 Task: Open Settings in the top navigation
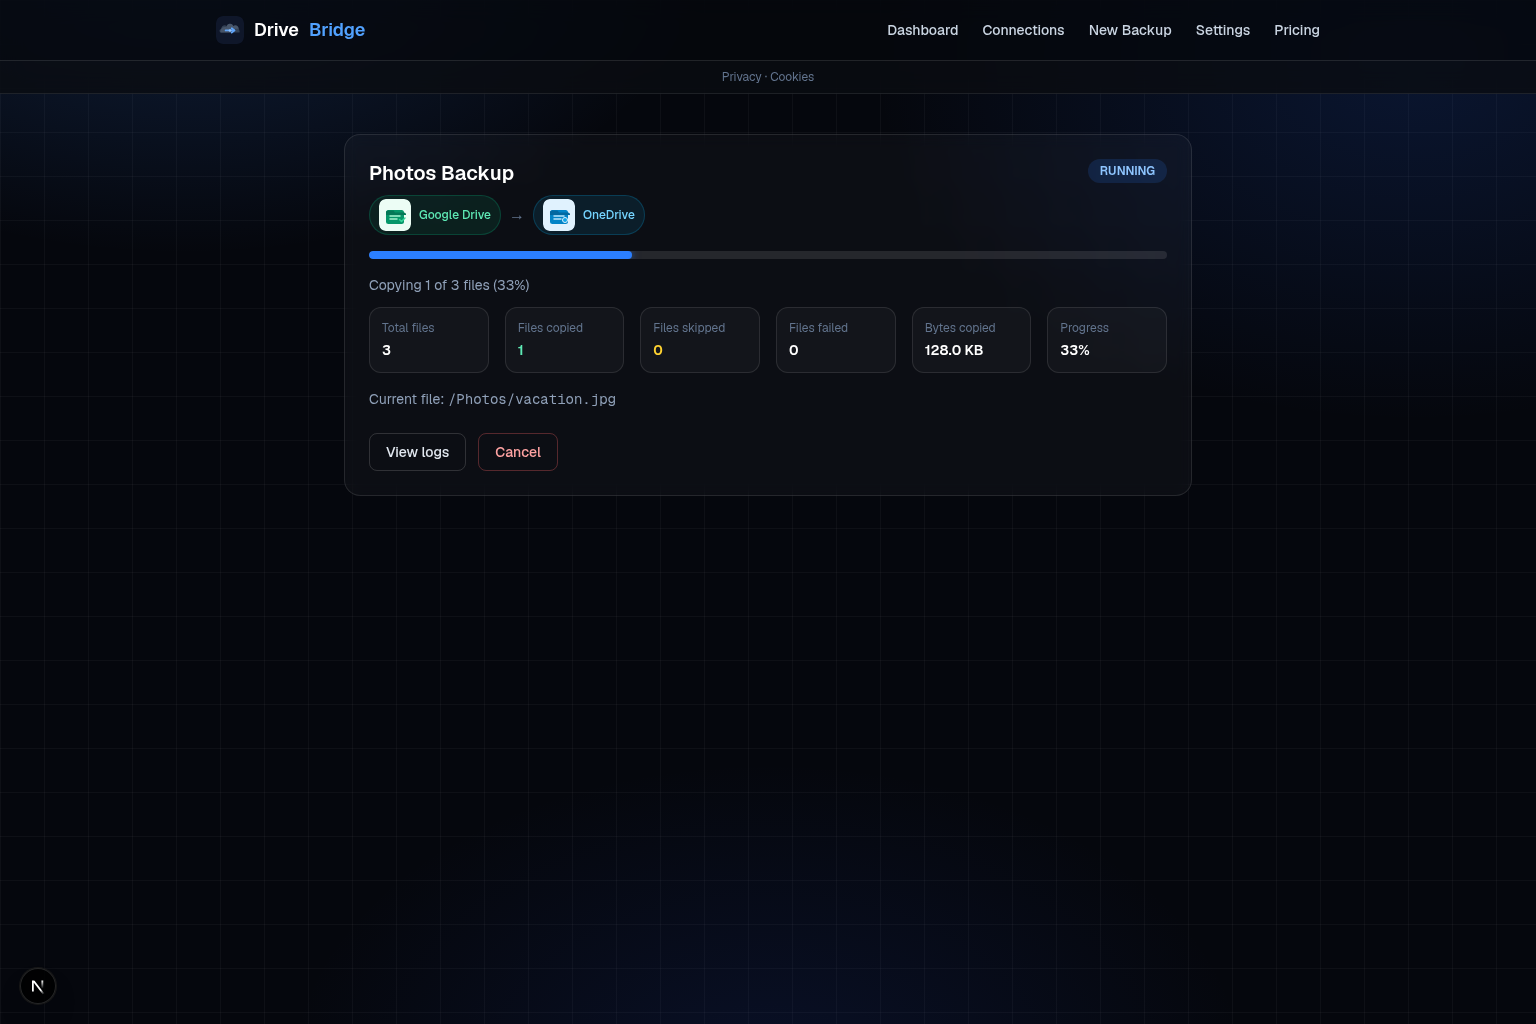click(x=1223, y=30)
